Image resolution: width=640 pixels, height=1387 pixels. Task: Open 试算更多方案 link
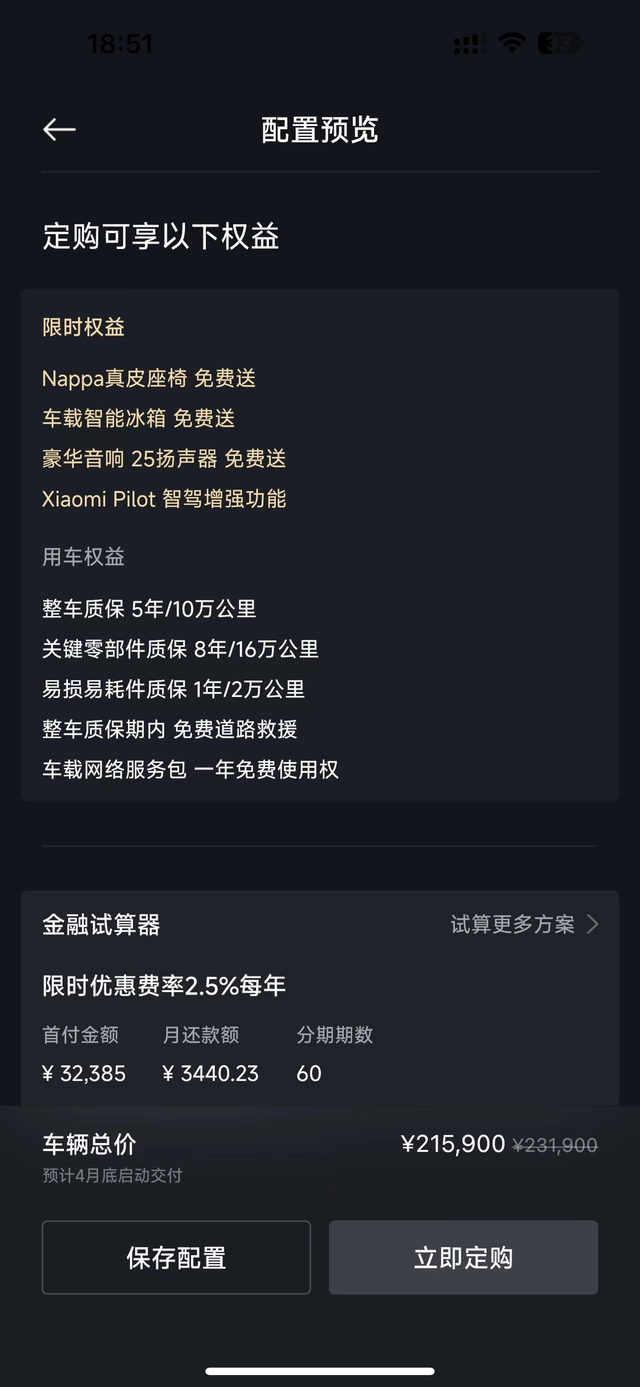[513, 924]
